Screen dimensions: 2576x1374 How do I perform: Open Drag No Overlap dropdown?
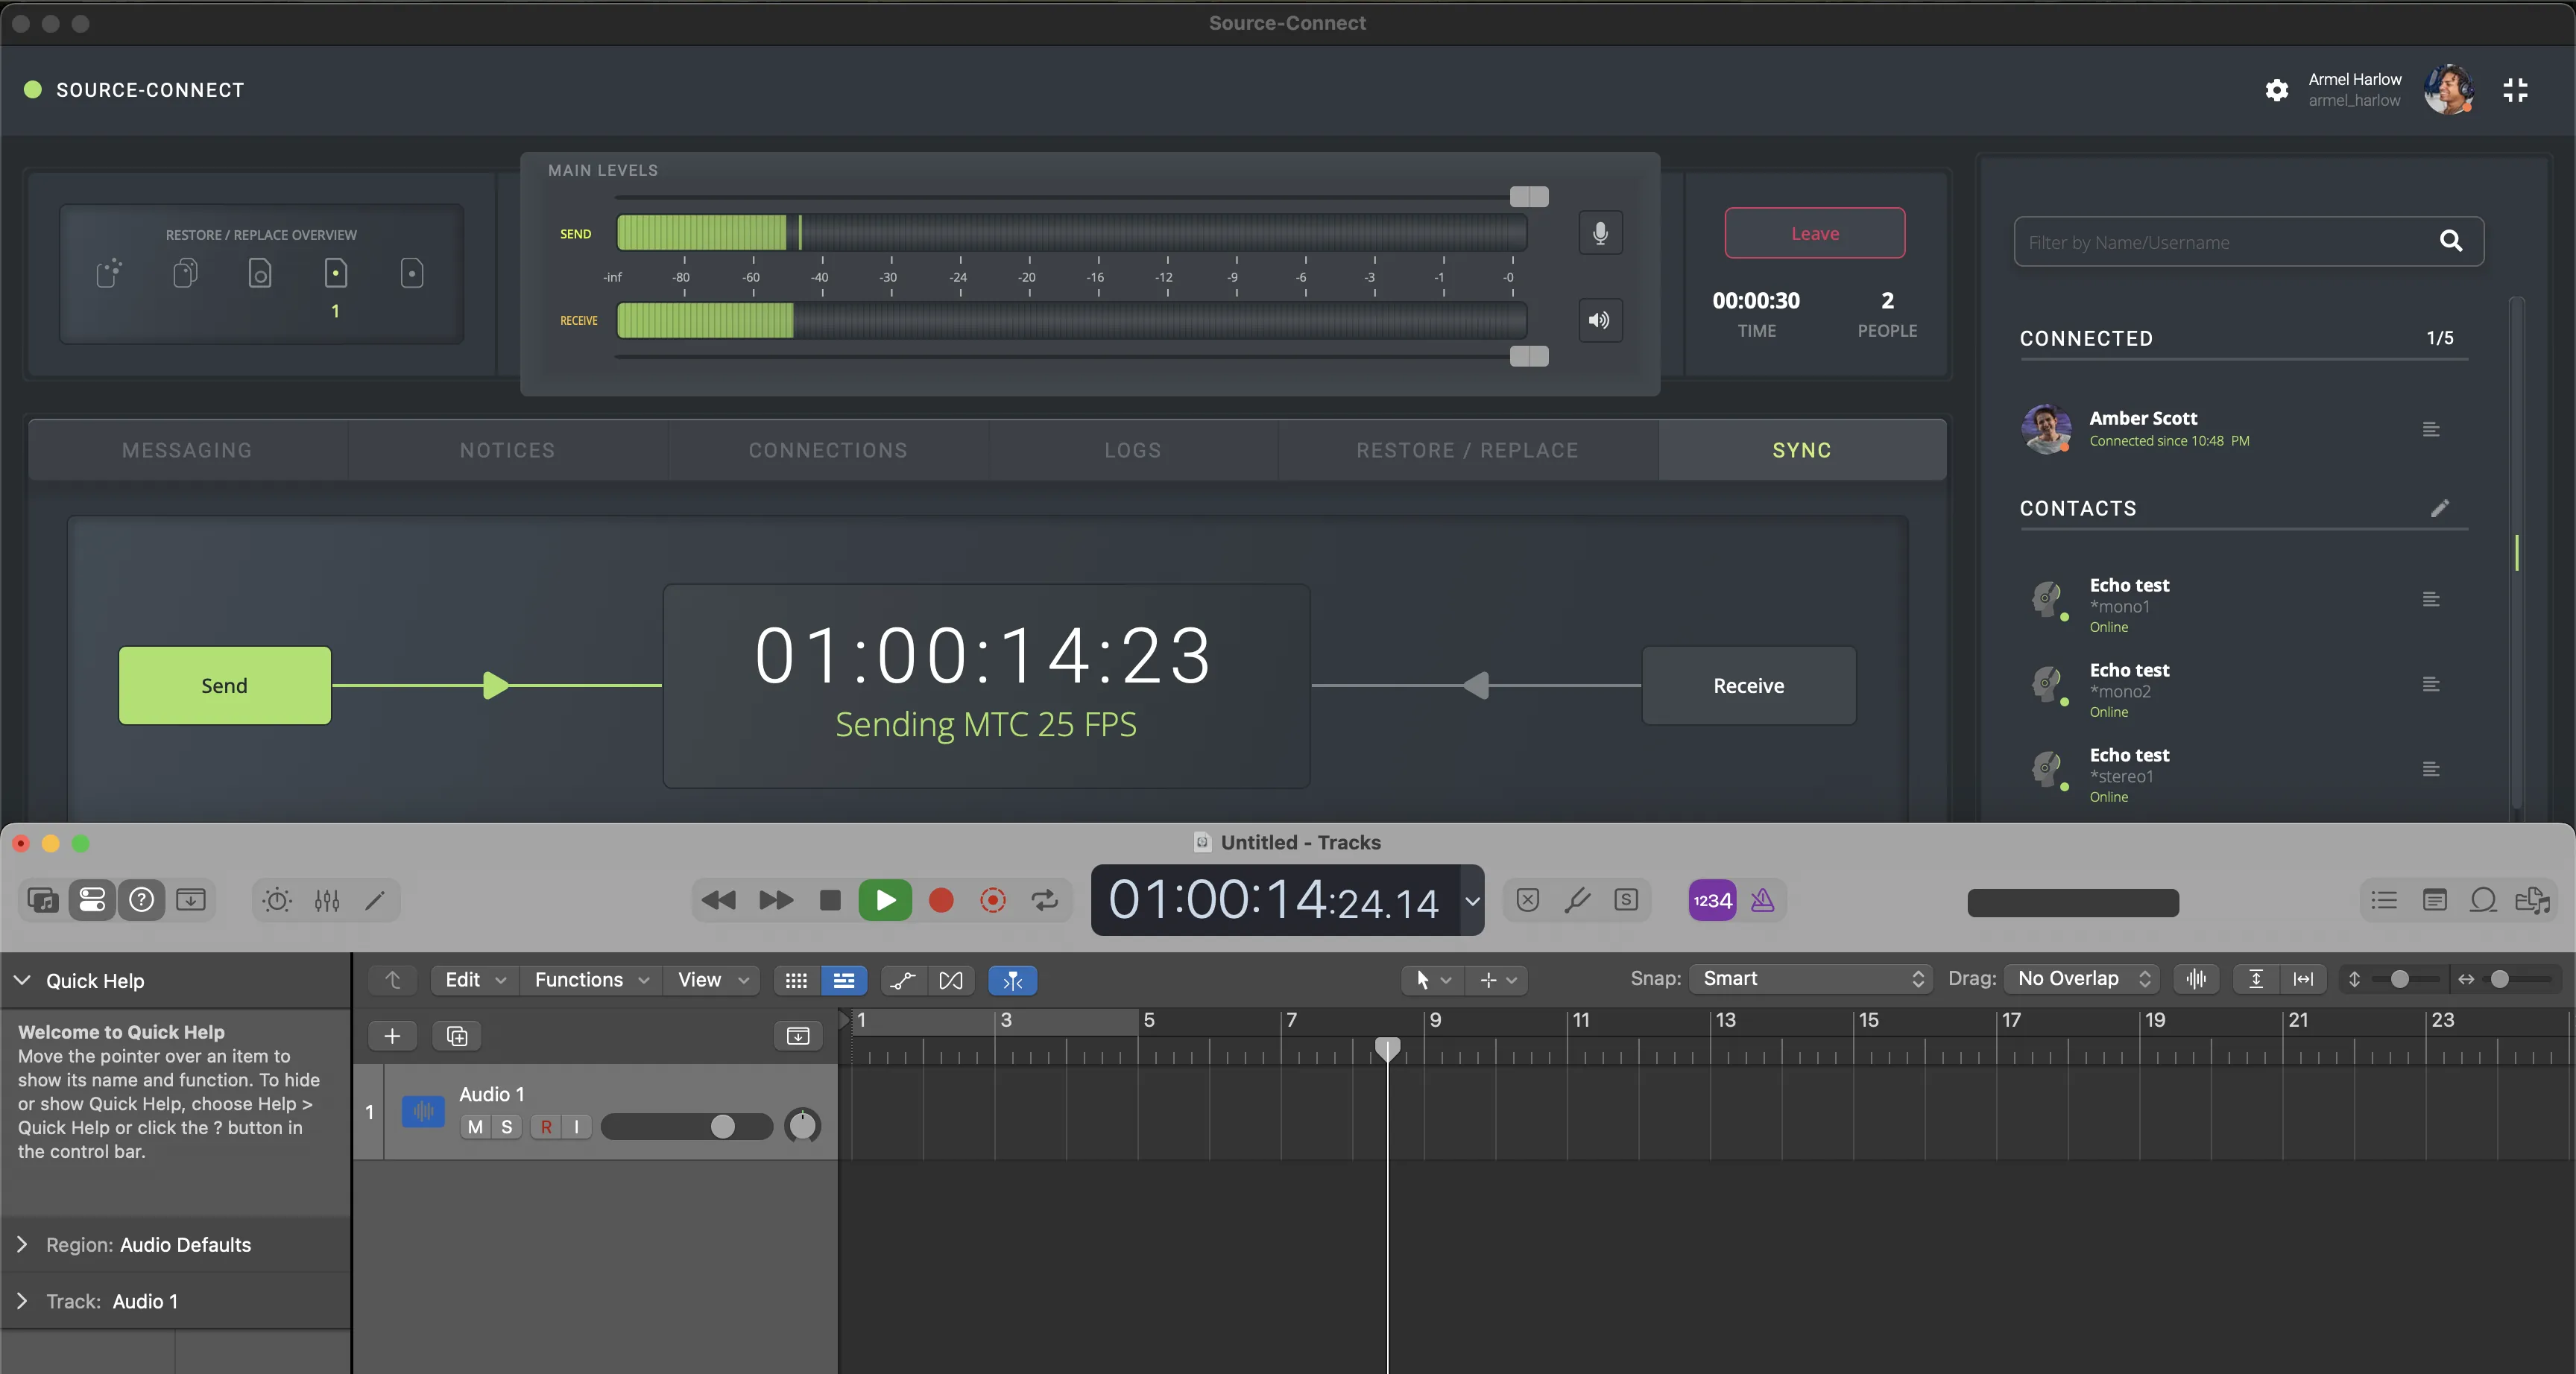click(2082, 979)
